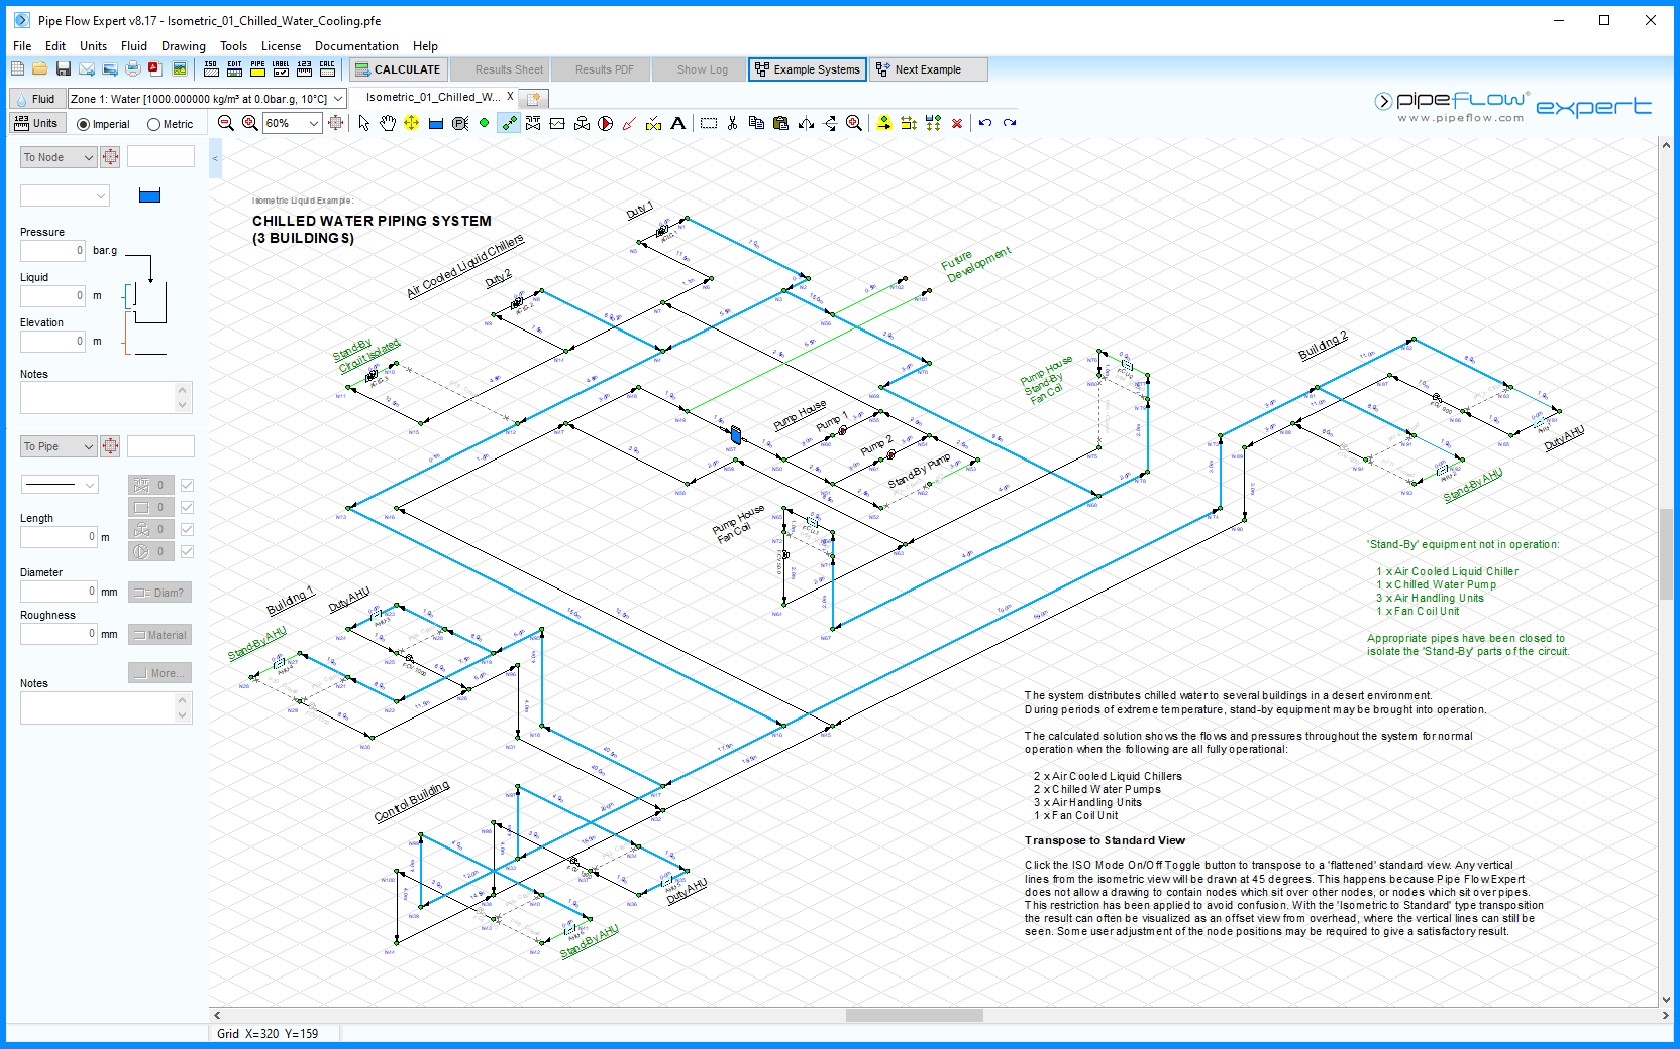Zoom out with the minus magnifier
Image resolution: width=1680 pixels, height=1049 pixels.
[x=226, y=123]
